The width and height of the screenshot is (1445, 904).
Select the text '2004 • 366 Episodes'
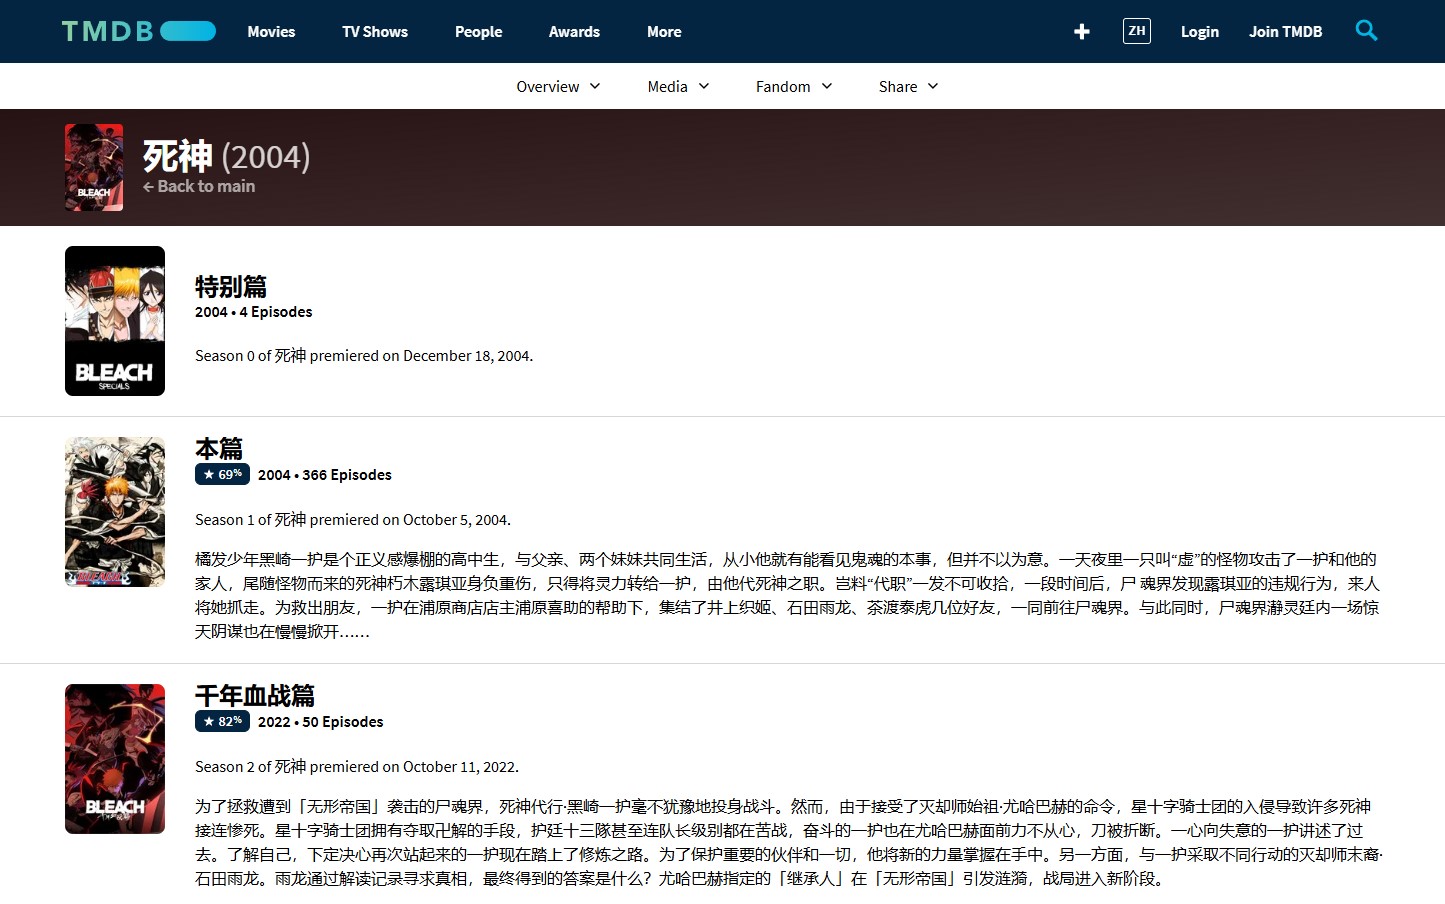[x=325, y=475]
